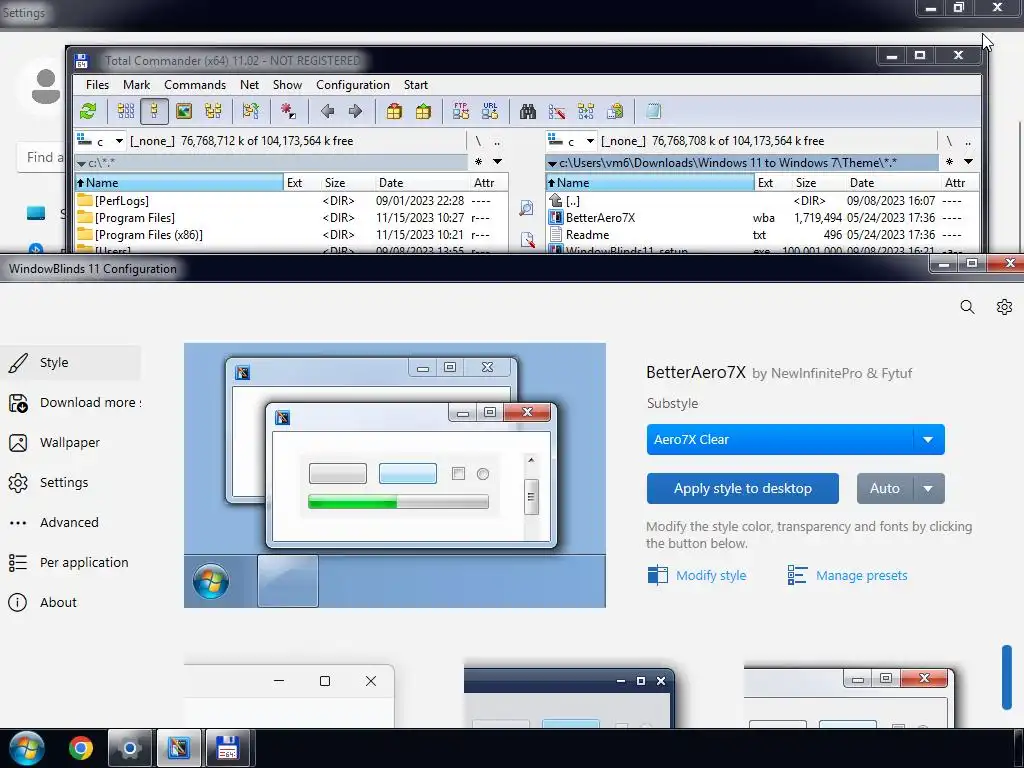Open the FTP connect toolbar icon
Viewport: 1024px width, 768px height.
pyautogui.click(x=461, y=111)
